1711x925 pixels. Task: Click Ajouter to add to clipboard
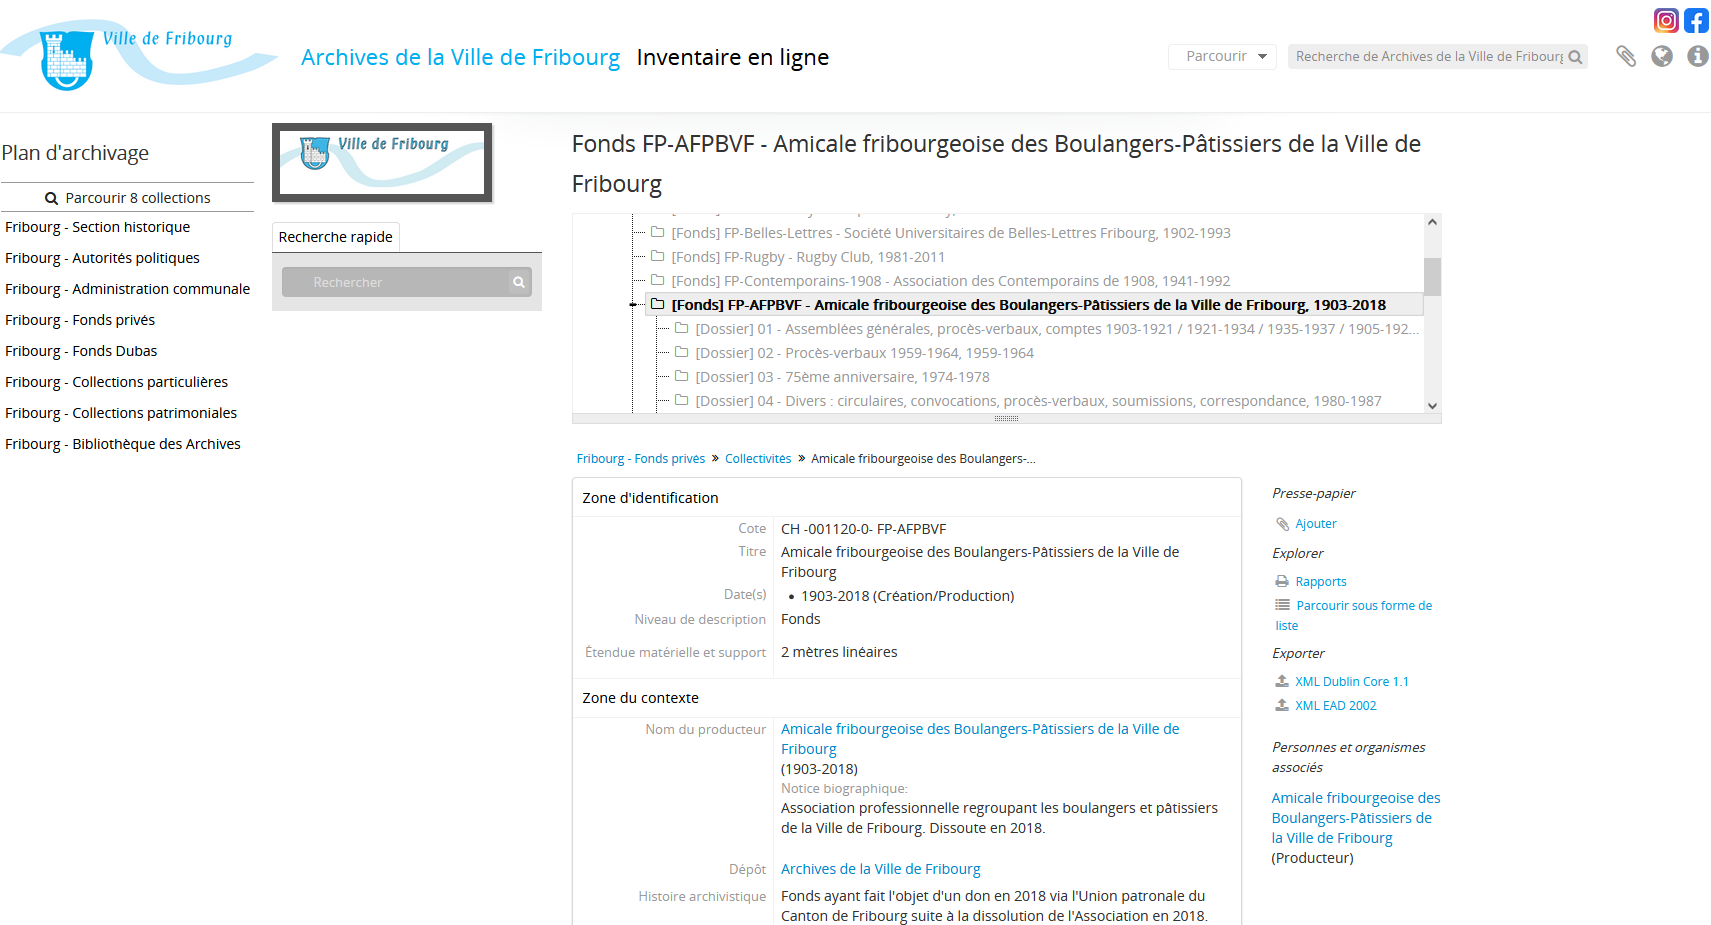(1315, 524)
